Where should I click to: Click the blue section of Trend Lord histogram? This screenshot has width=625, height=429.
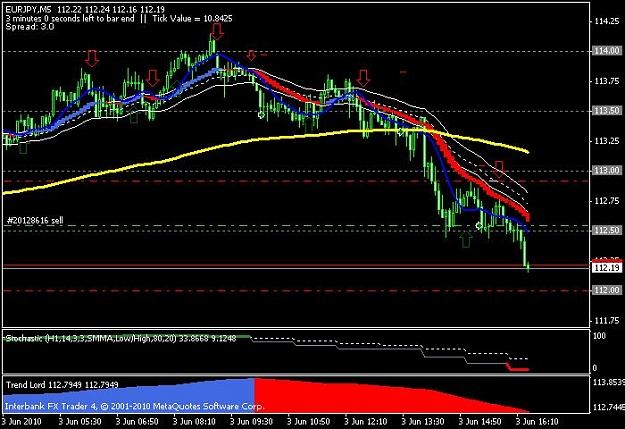[159, 397]
